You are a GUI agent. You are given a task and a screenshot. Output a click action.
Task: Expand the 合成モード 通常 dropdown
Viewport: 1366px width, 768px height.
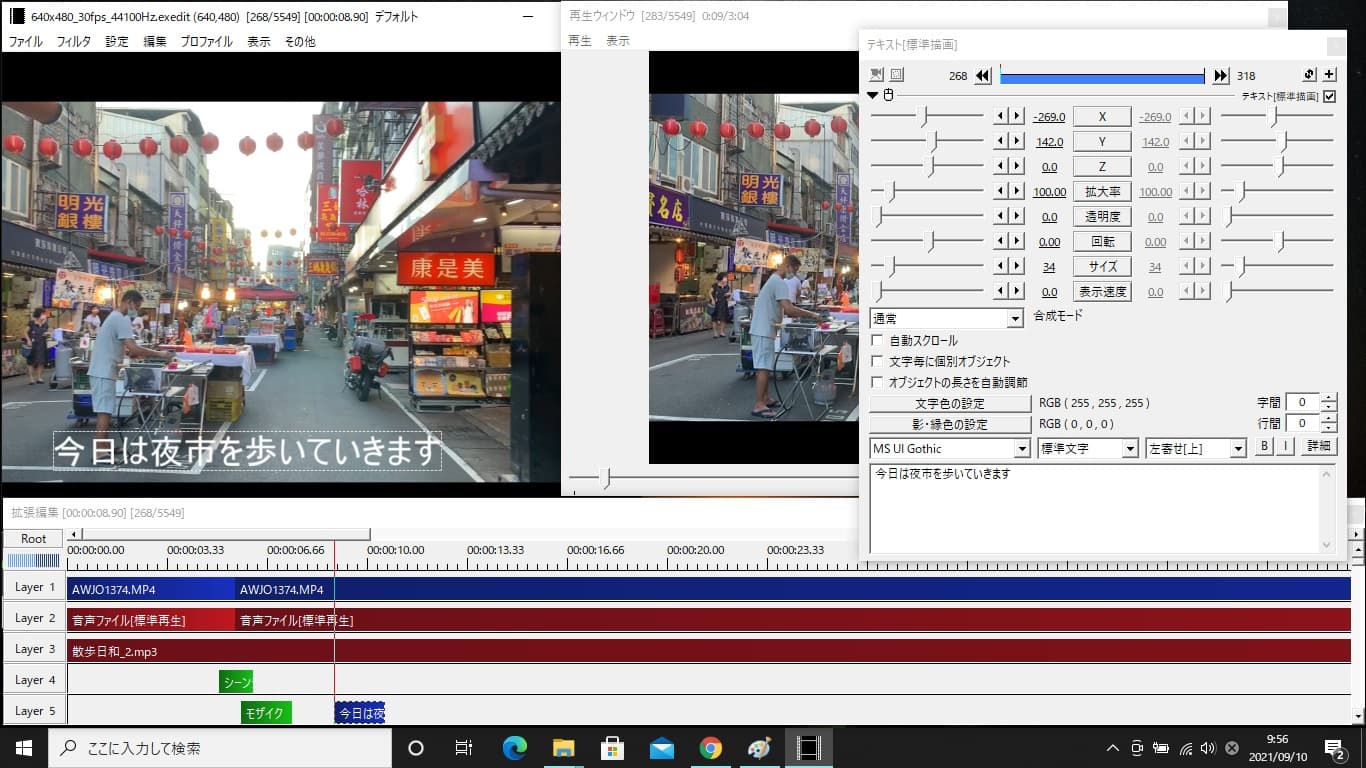[x=1015, y=319]
